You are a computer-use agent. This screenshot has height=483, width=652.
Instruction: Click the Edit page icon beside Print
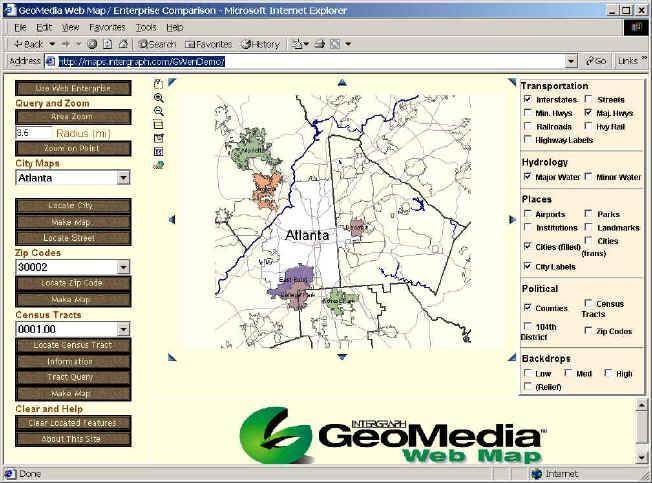tap(335, 44)
